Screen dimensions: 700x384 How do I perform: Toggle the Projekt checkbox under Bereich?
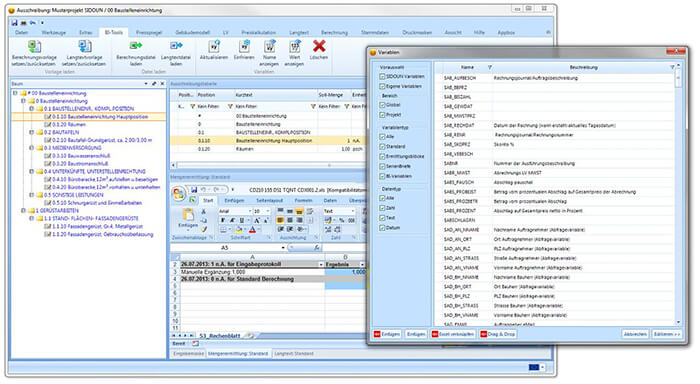pos(382,115)
